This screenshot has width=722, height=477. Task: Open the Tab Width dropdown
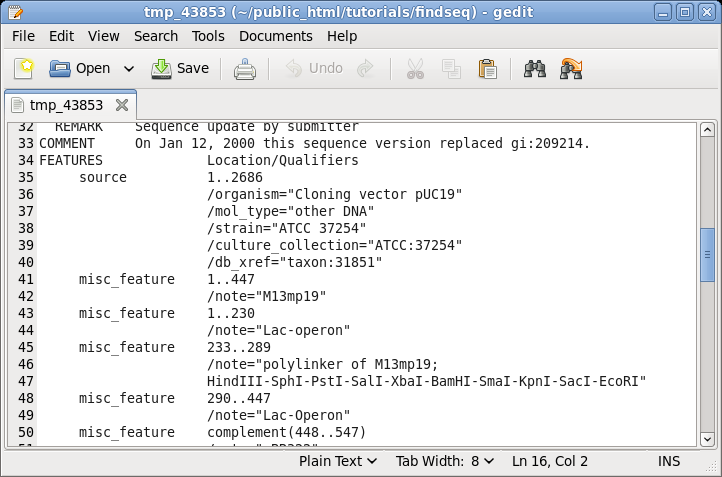pos(445,461)
